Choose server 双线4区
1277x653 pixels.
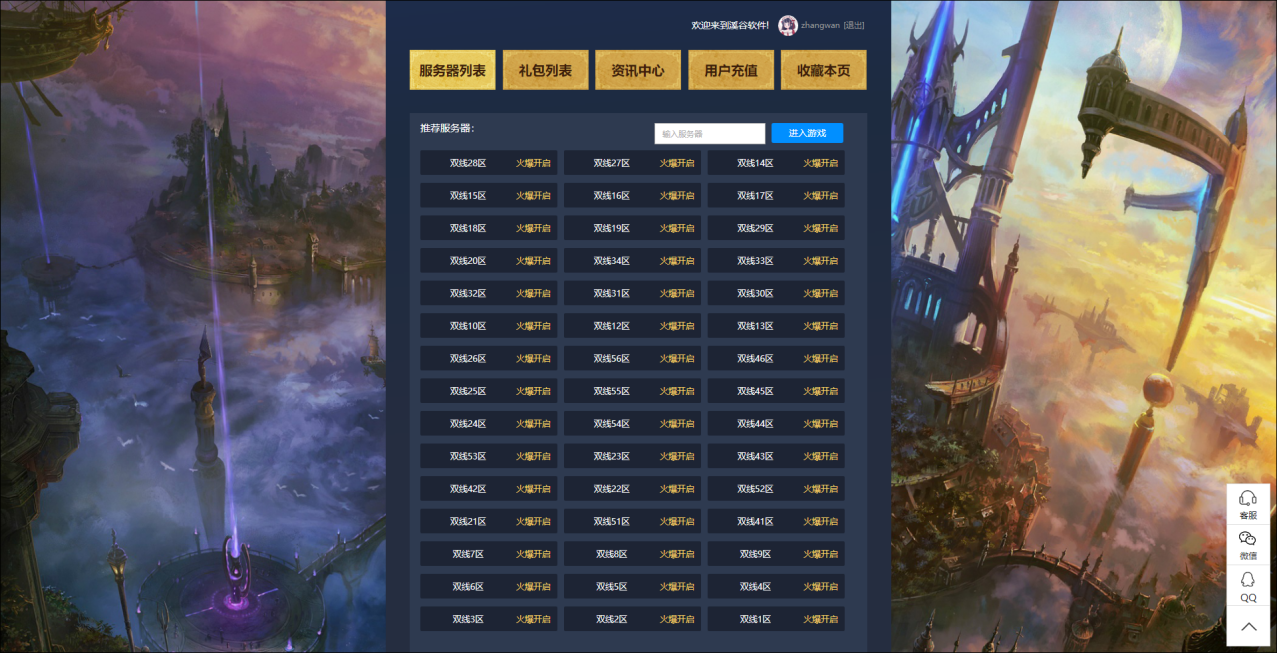coord(776,586)
